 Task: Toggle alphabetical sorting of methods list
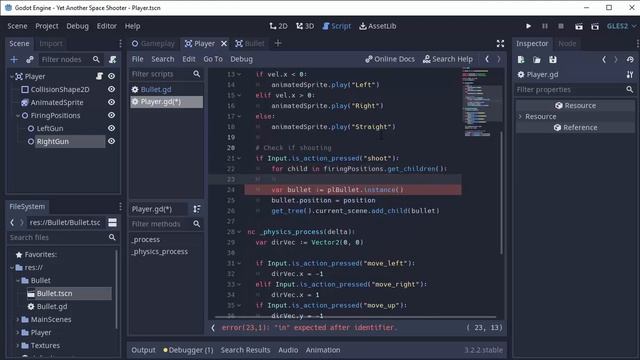pyautogui.click(x=197, y=209)
